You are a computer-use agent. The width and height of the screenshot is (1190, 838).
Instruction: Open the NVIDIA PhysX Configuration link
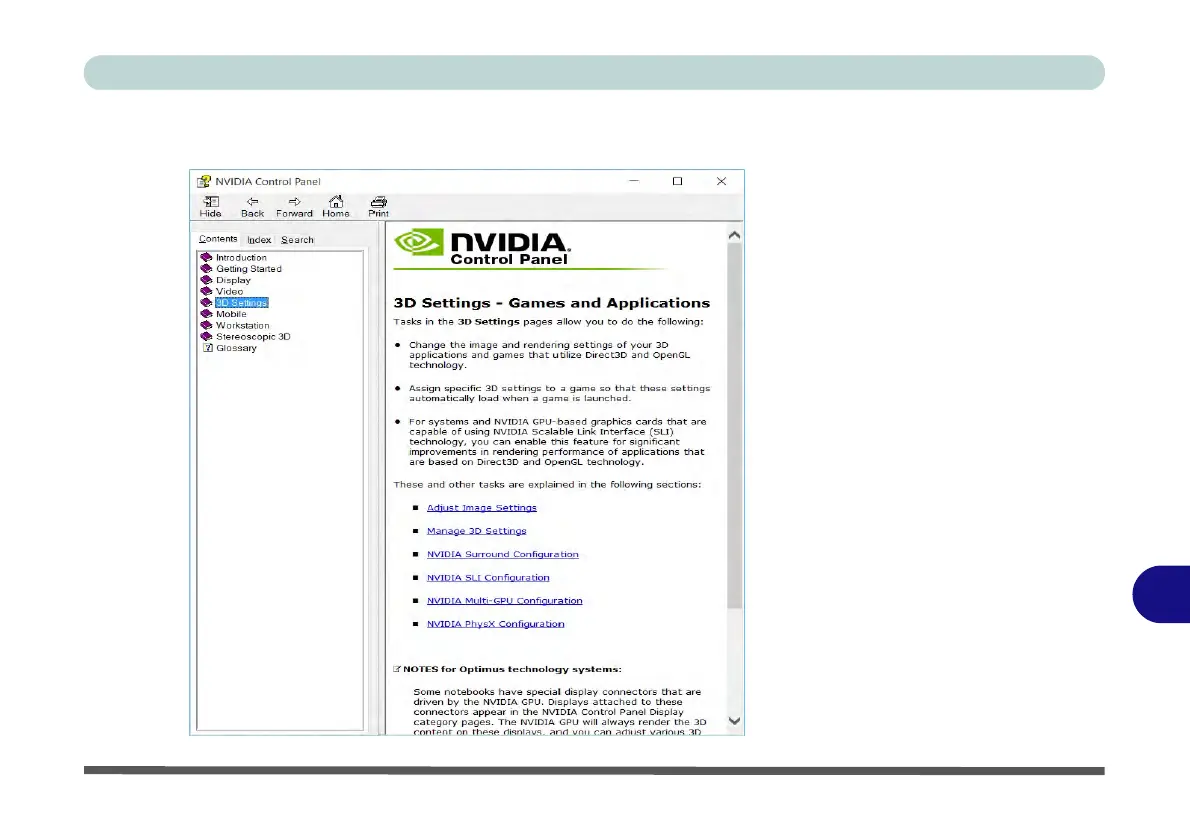point(496,624)
